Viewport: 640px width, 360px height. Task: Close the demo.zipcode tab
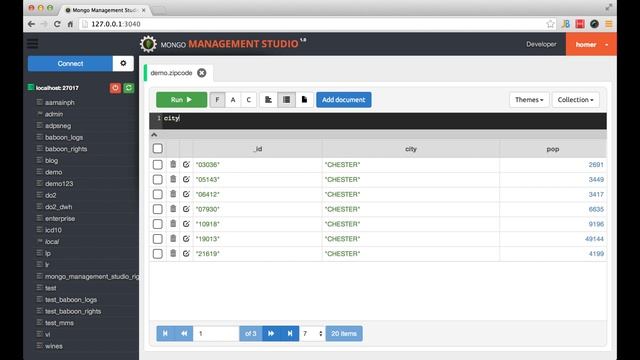(x=202, y=73)
